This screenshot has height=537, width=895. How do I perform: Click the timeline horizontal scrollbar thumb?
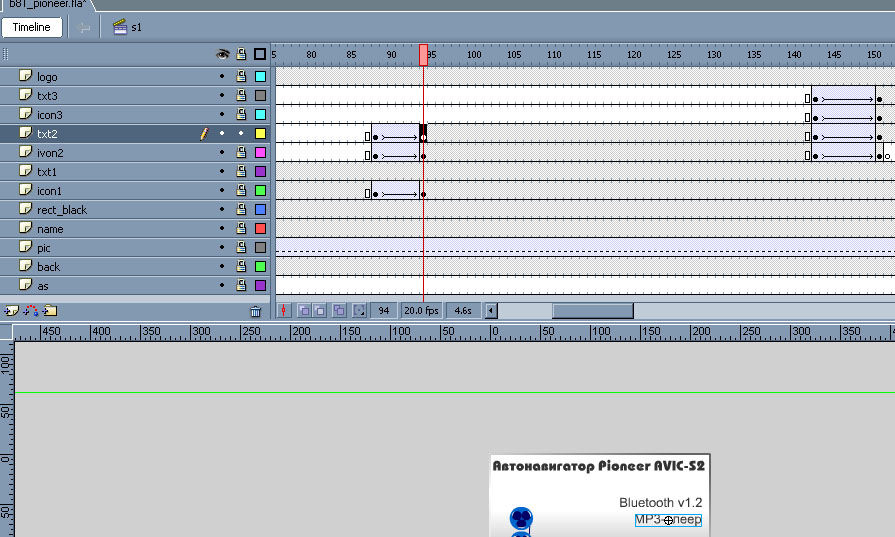click(592, 311)
